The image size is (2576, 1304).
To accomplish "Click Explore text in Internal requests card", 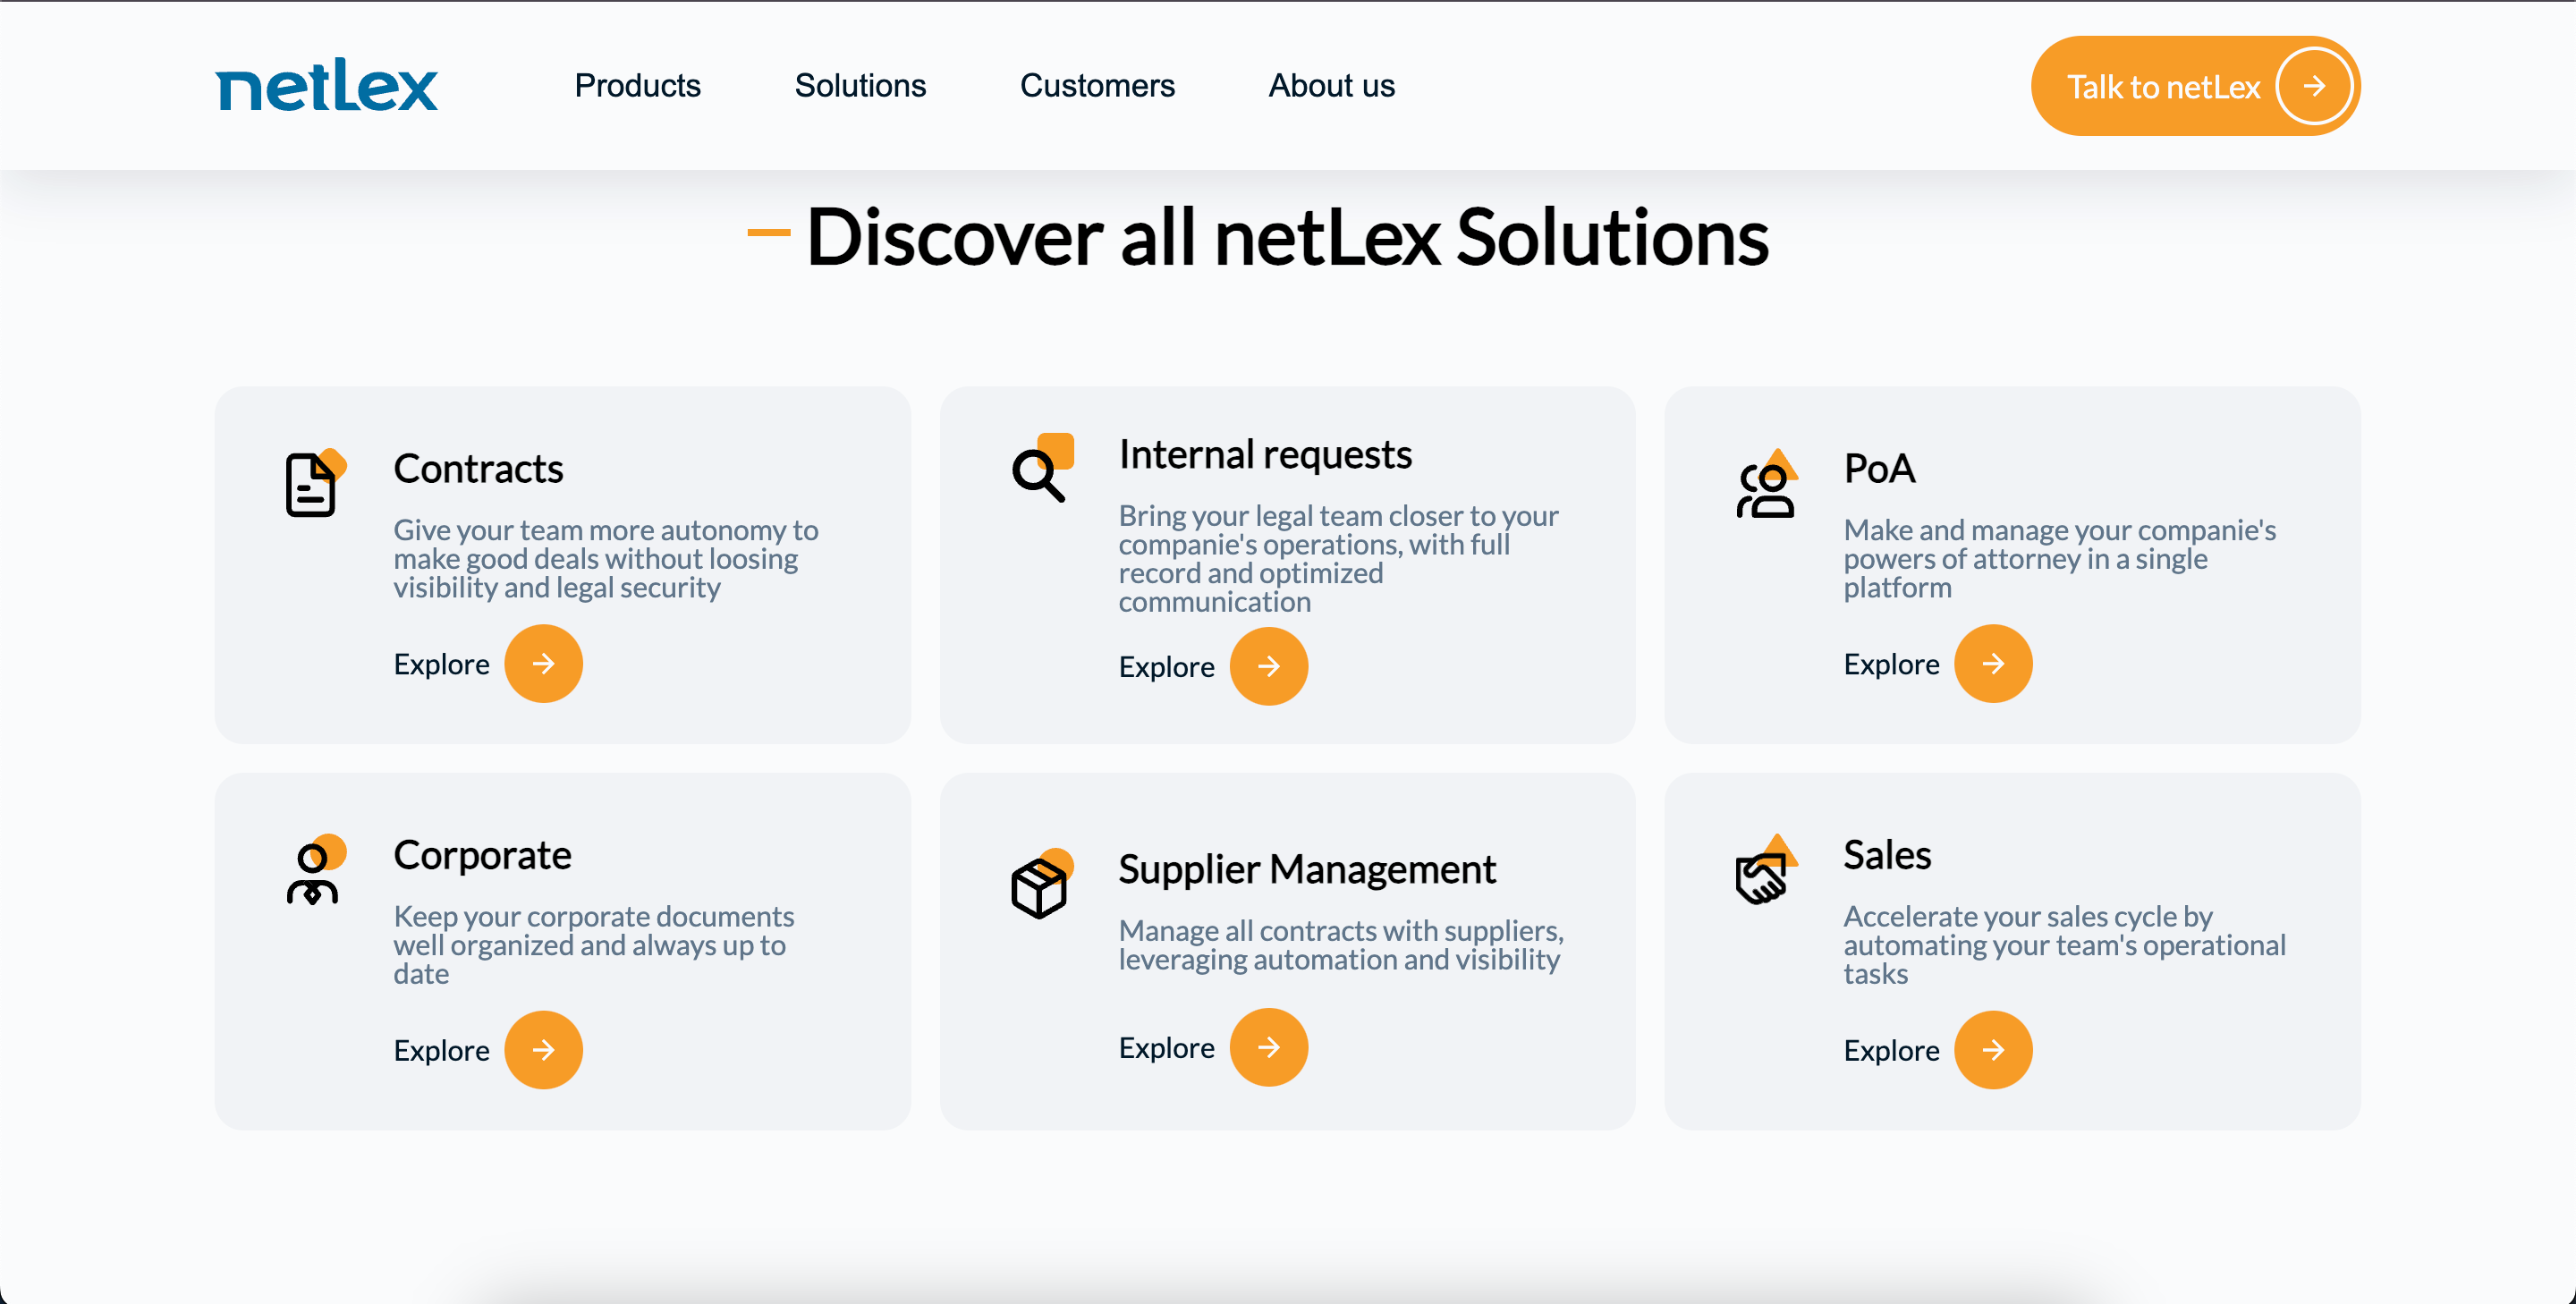I will click(1166, 666).
